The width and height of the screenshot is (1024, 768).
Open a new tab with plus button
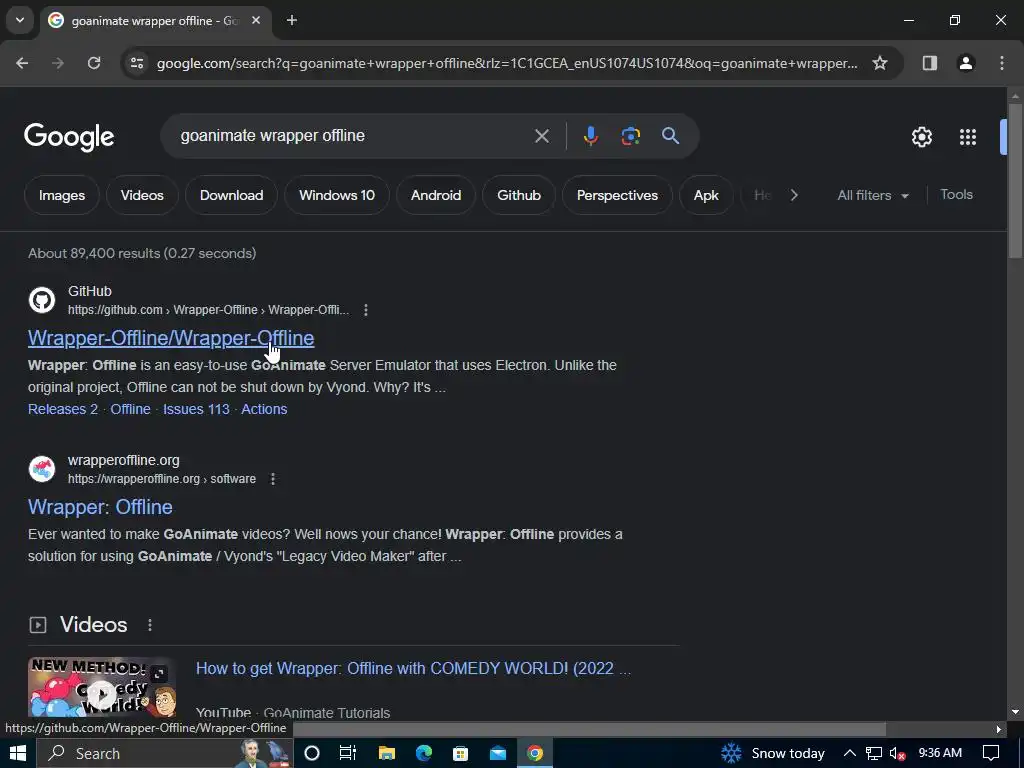pyautogui.click(x=292, y=20)
